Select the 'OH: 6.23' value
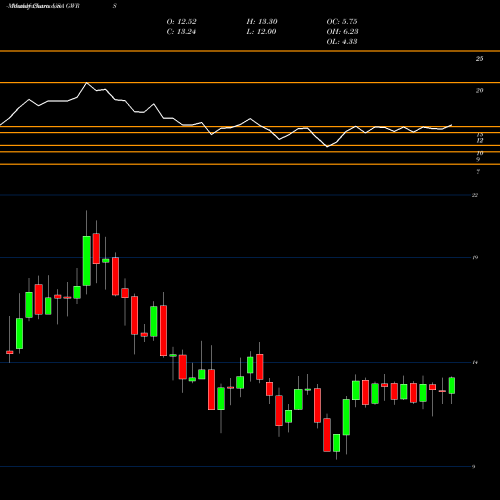Screen dimensions: 500x500 (342, 32)
